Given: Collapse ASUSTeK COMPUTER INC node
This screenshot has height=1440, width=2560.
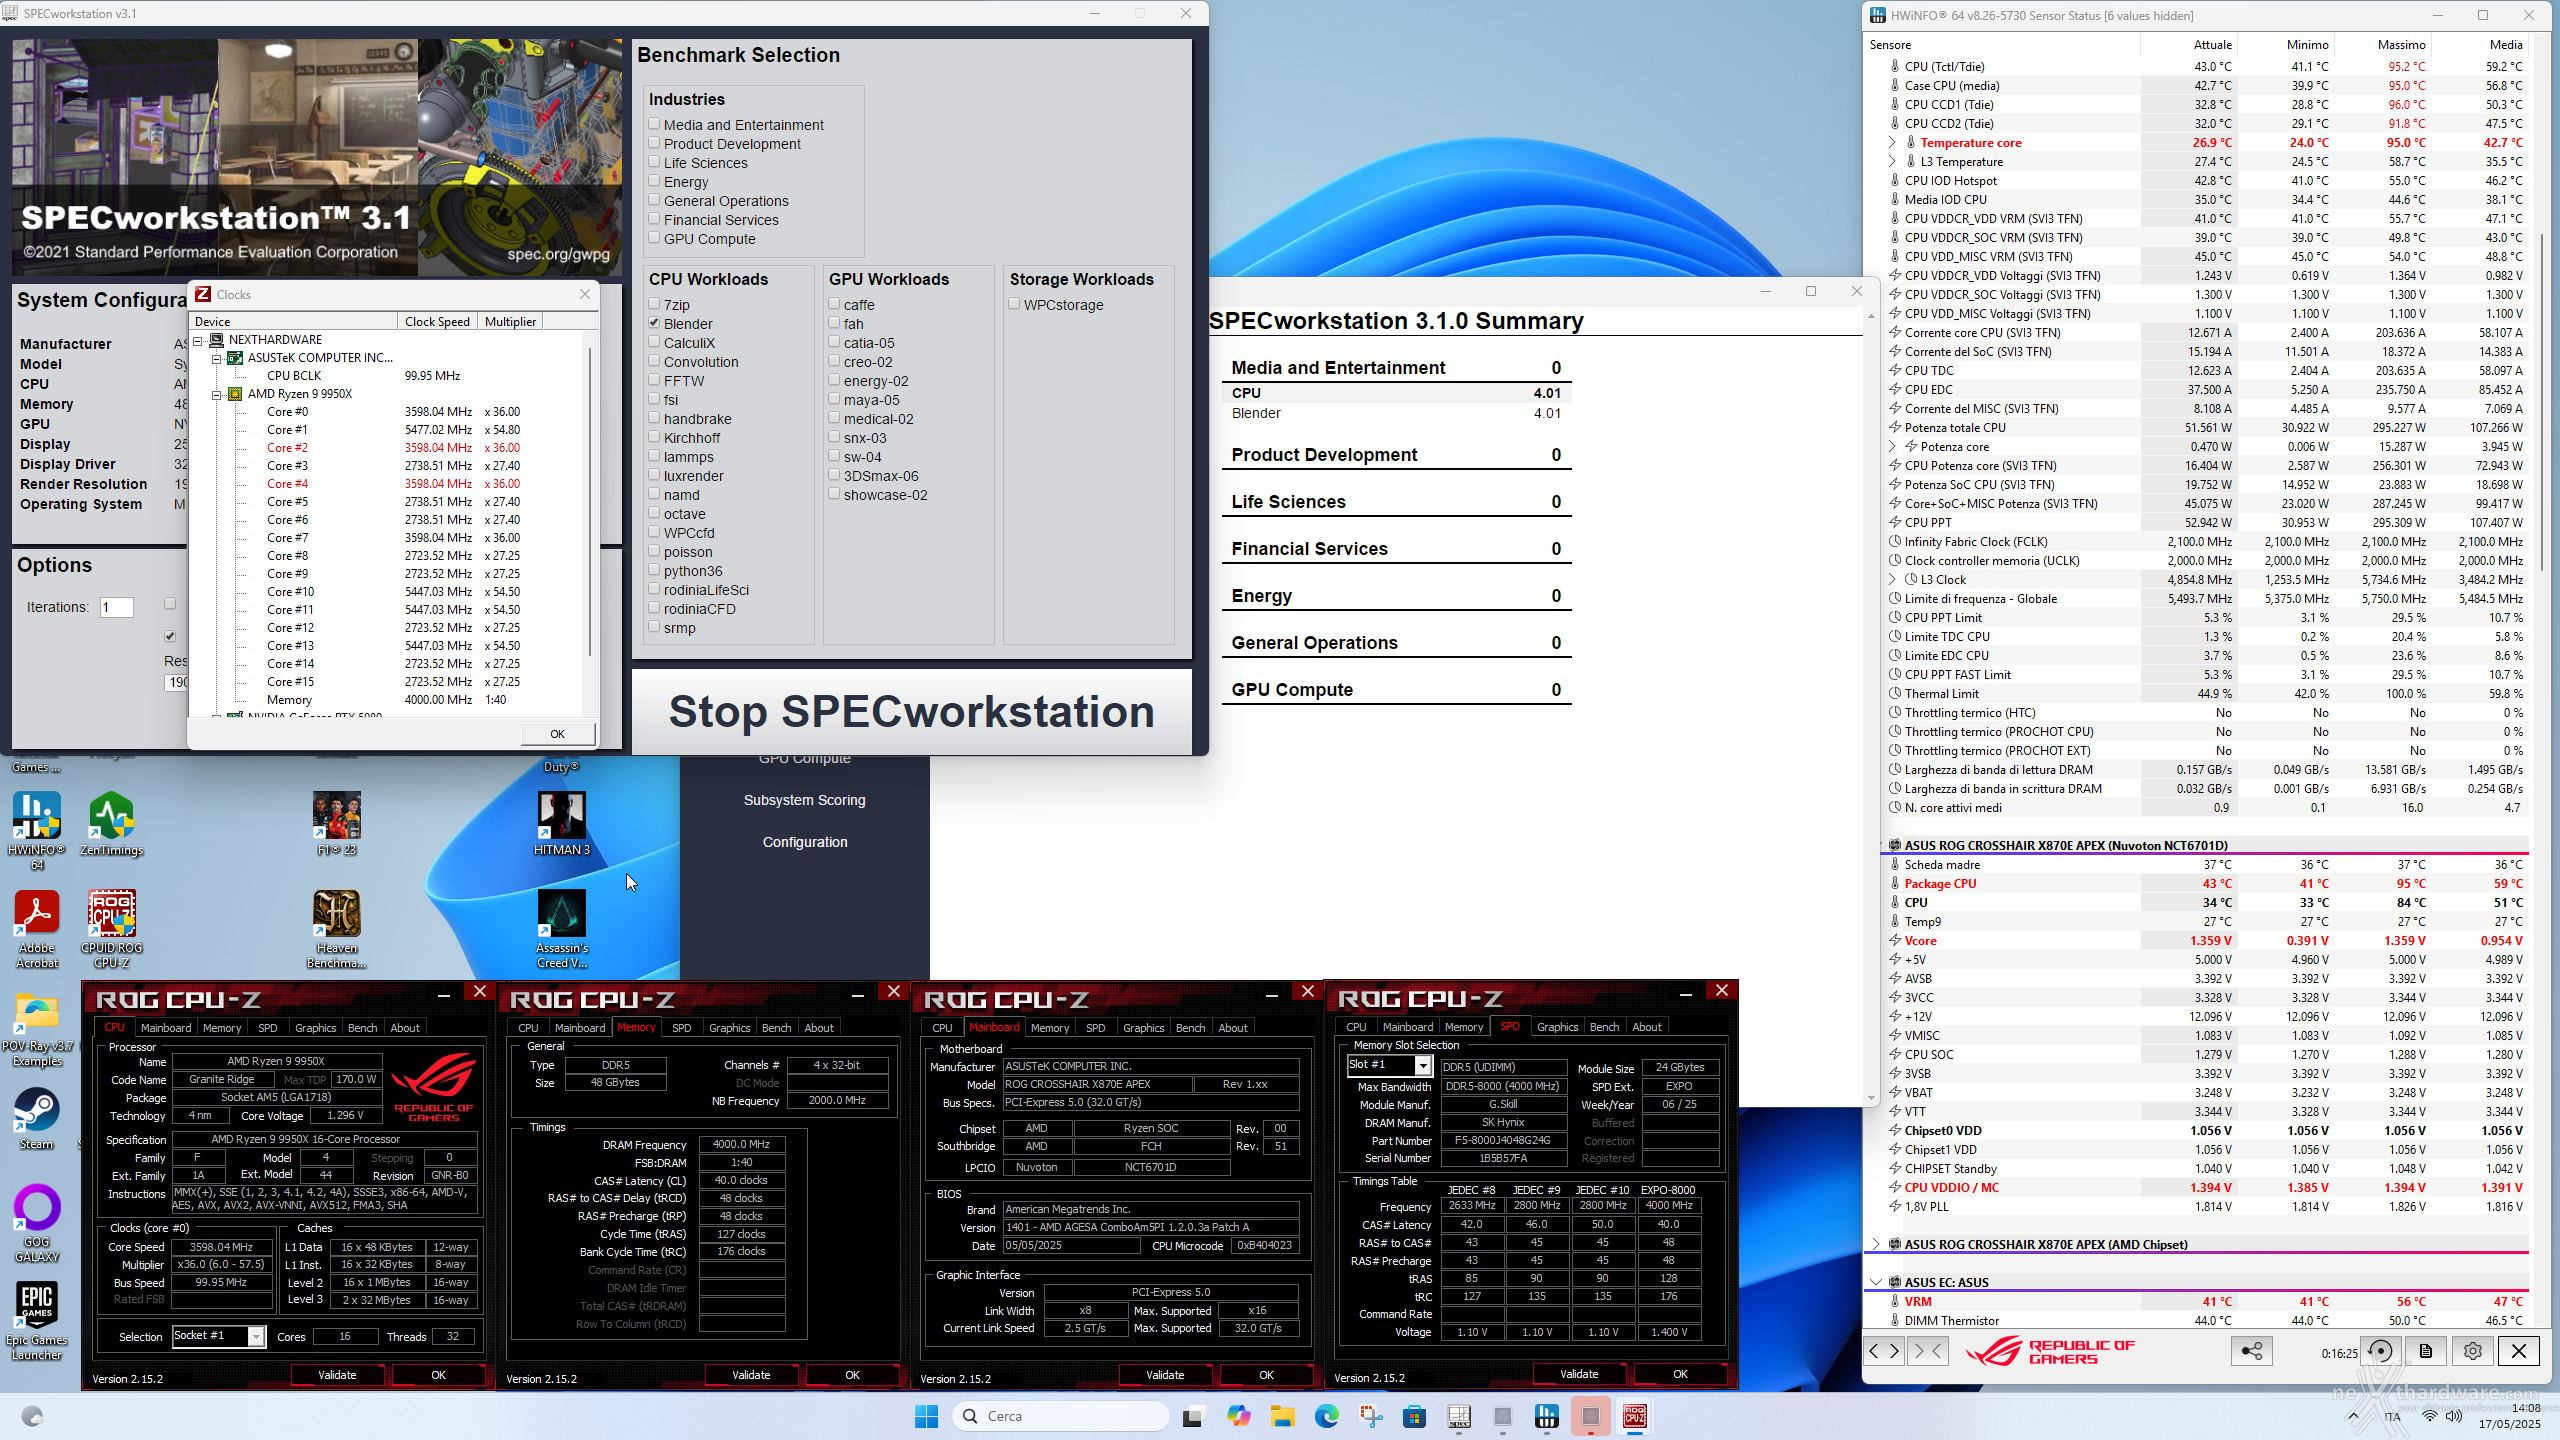Looking at the screenshot, I should point(217,358).
